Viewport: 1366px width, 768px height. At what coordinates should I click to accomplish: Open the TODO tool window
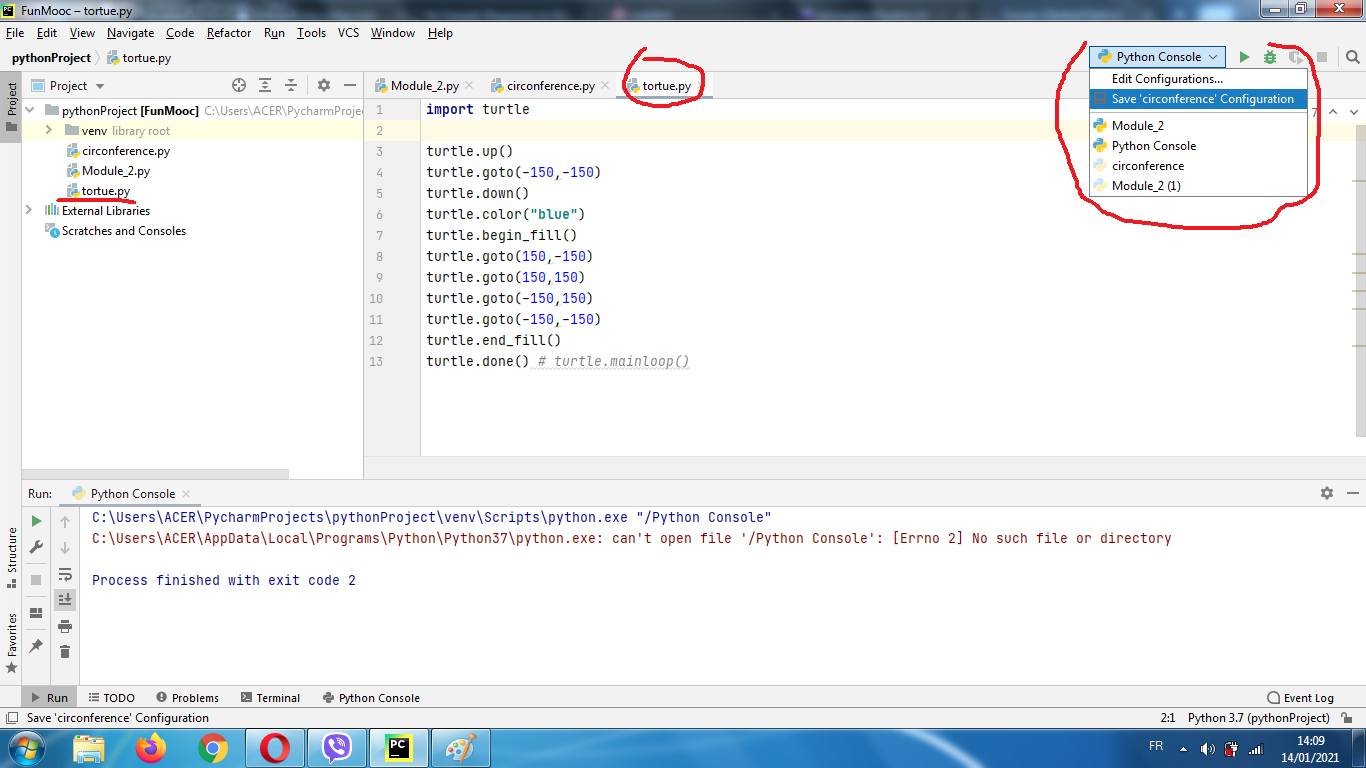click(111, 698)
